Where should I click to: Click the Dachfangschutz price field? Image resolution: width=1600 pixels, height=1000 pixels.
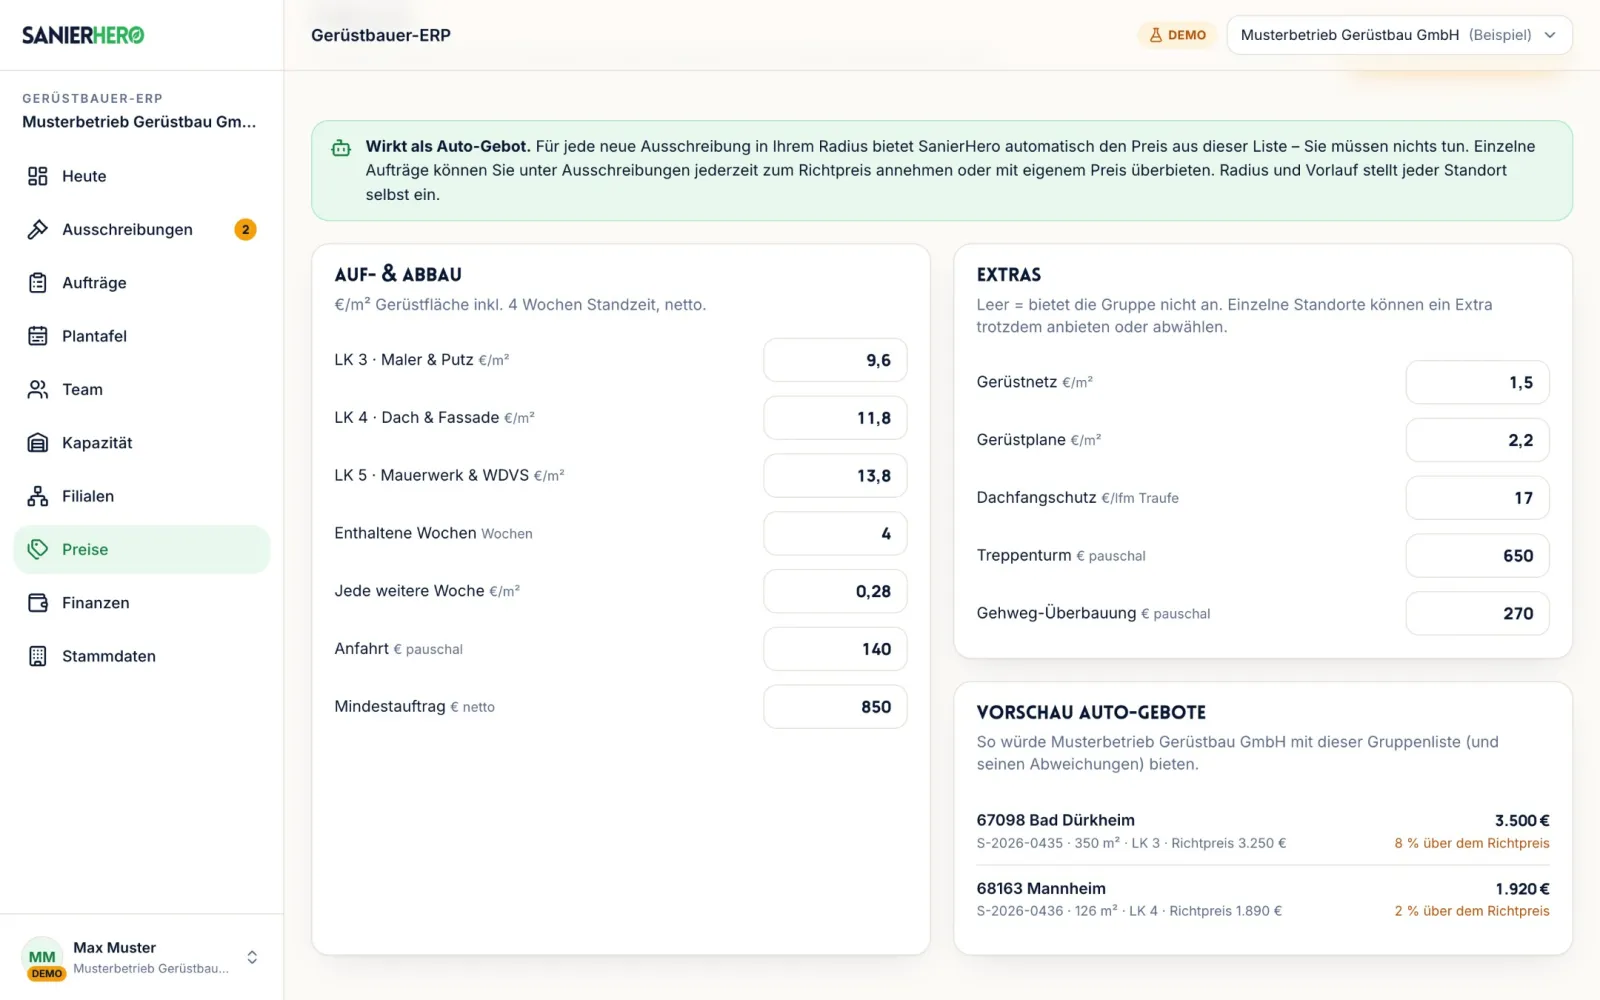point(1477,498)
